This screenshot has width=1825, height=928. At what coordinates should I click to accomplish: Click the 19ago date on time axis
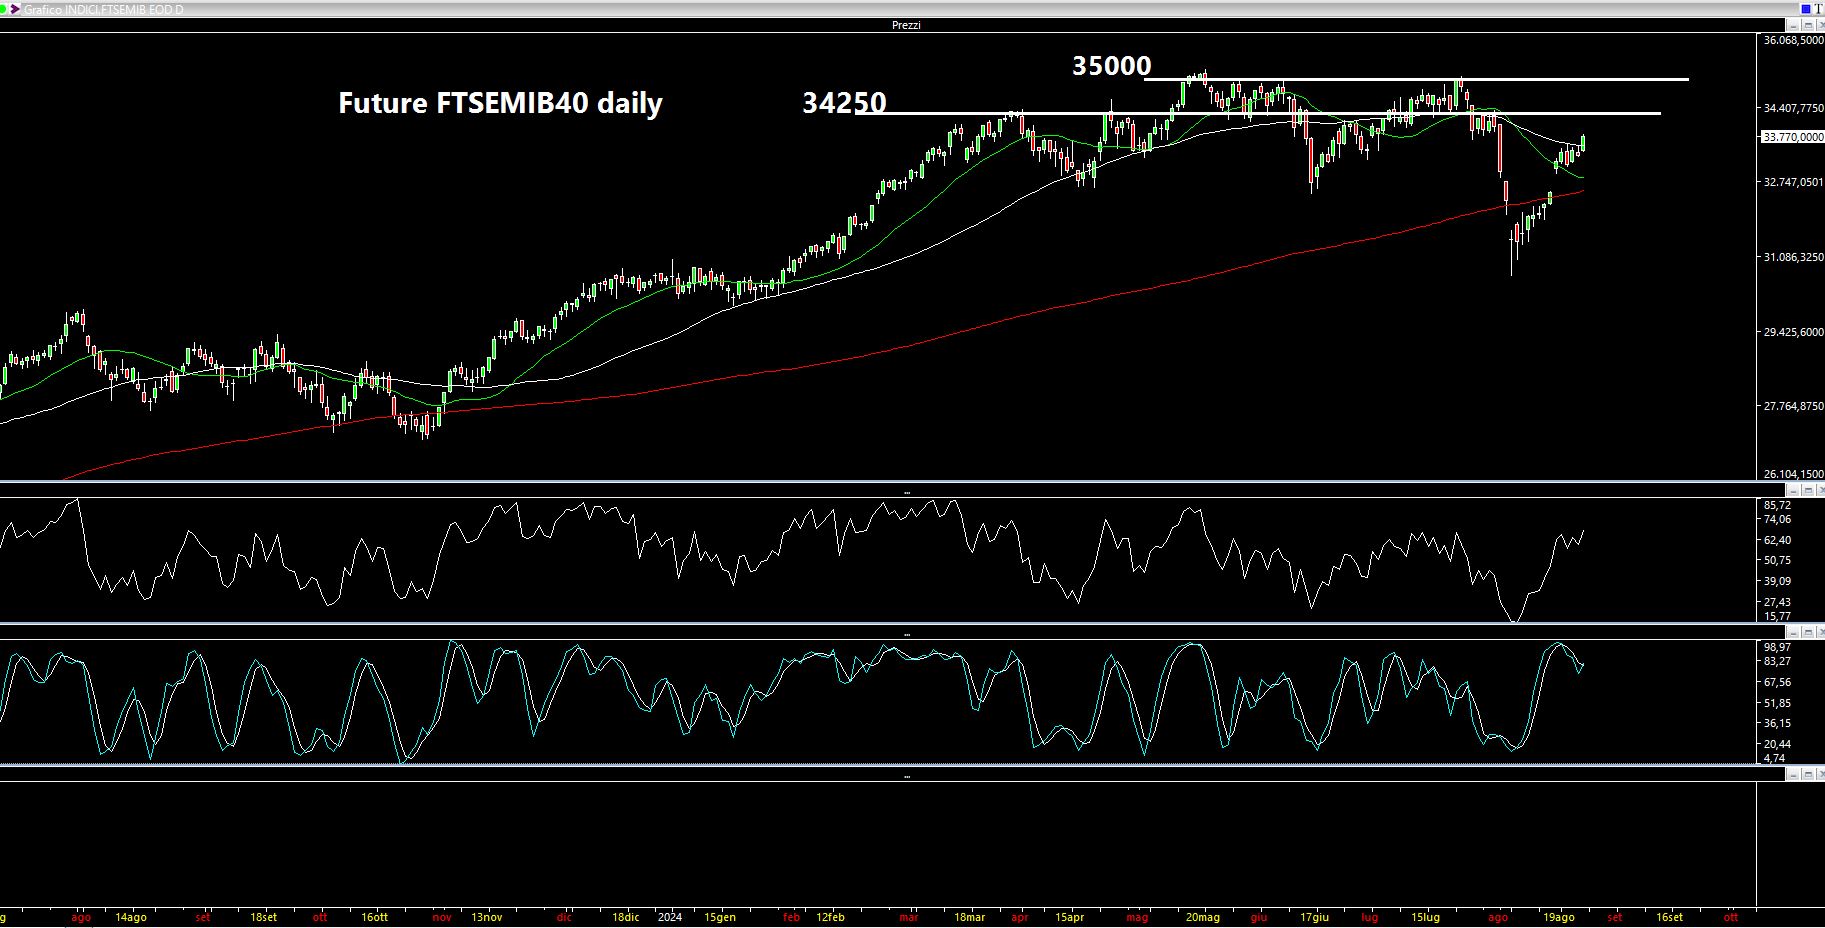[1558, 917]
